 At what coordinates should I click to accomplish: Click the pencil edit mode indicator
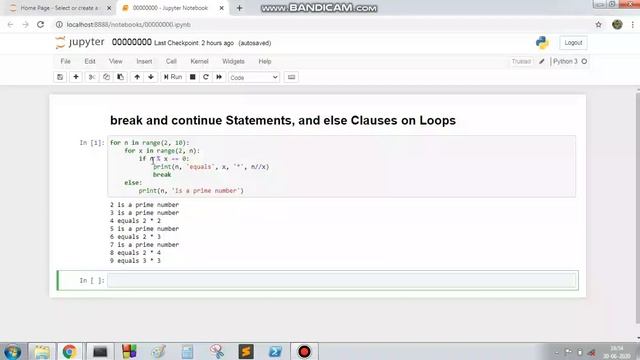(542, 62)
